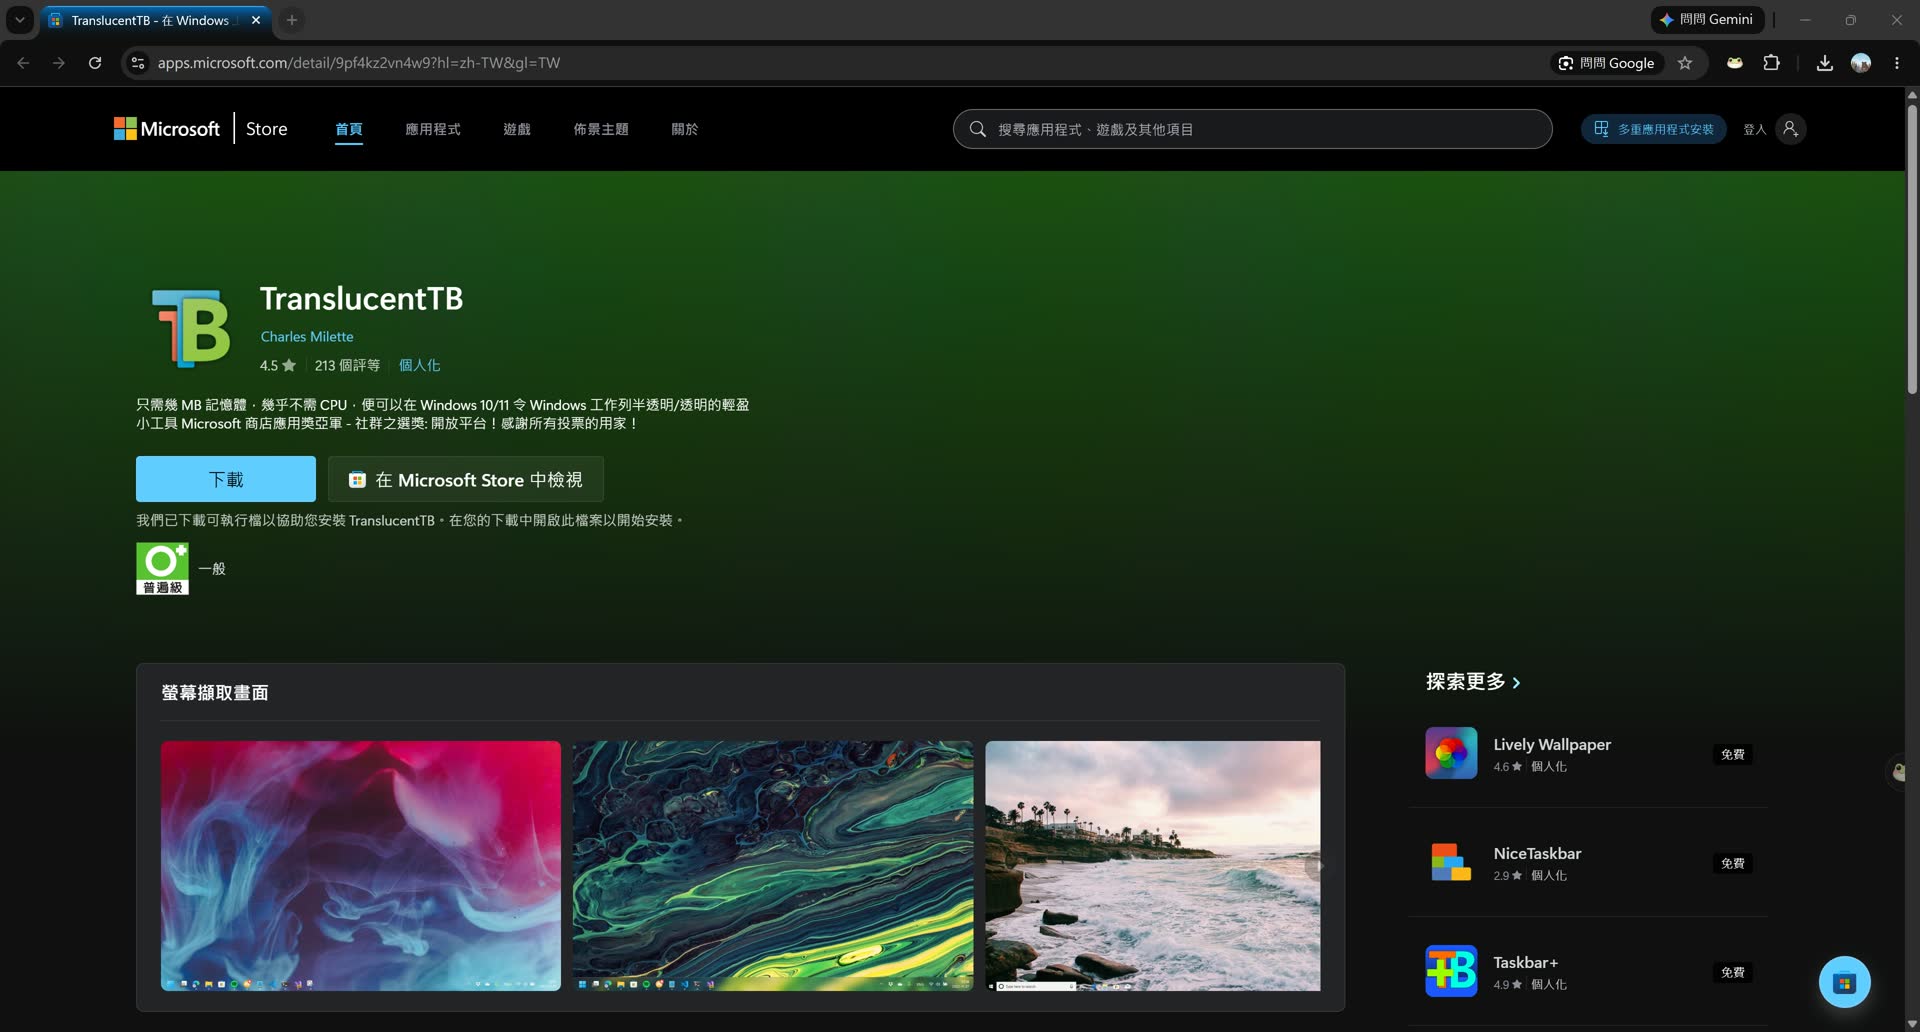The width and height of the screenshot is (1920, 1032).
Task: Open the Extensions puzzle menu
Action: coord(1771,63)
